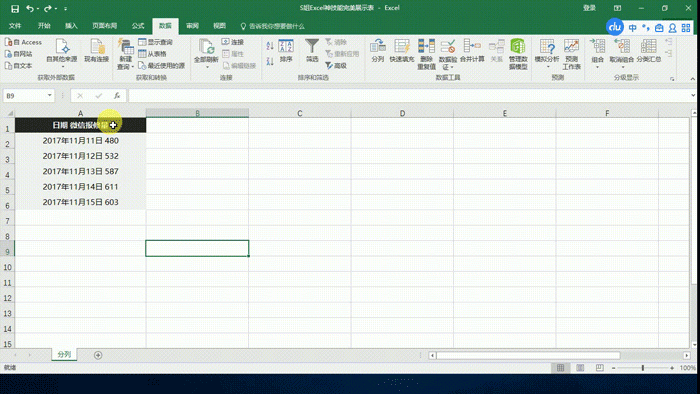Switch to 开始 home tab
This screenshot has height=394, width=700.
point(44,26)
